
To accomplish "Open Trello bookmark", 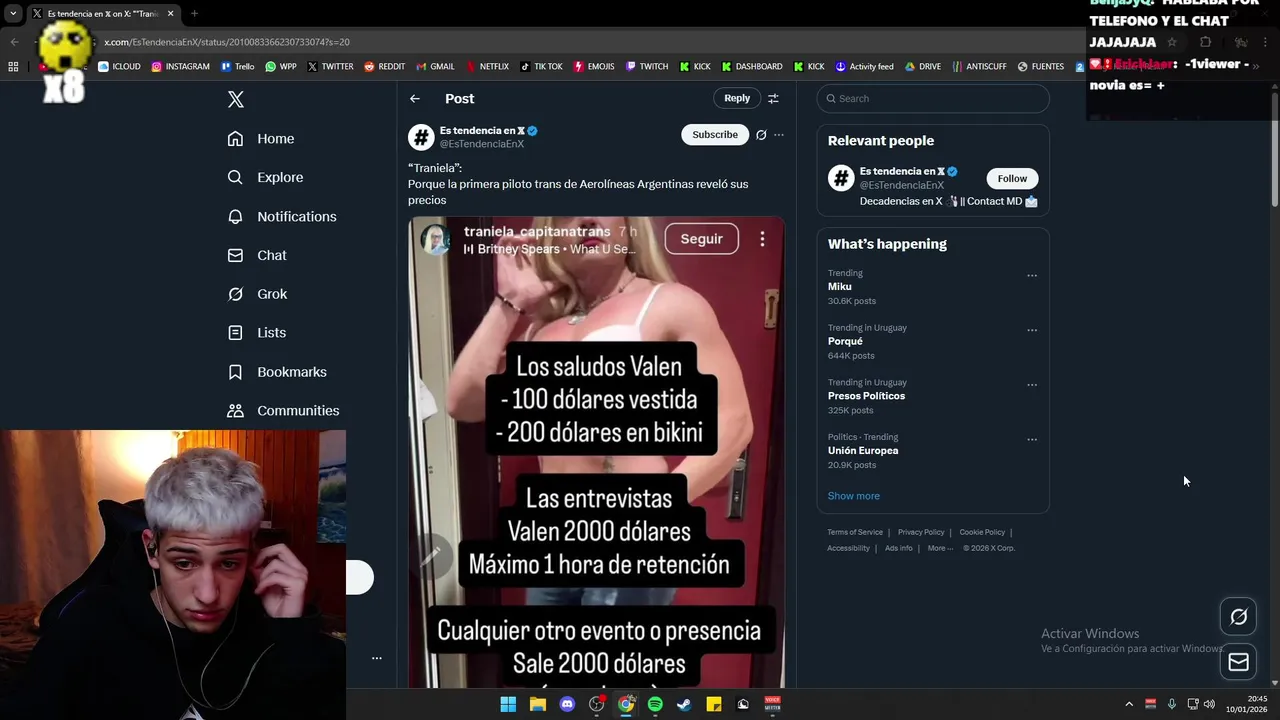I will click(238, 67).
